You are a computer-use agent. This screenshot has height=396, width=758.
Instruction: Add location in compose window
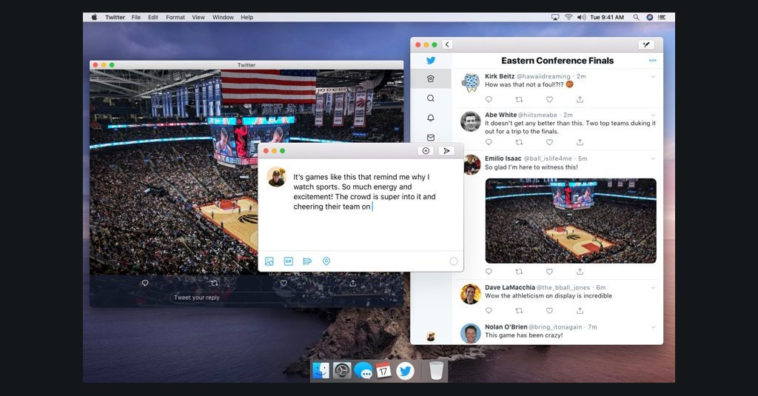(326, 262)
